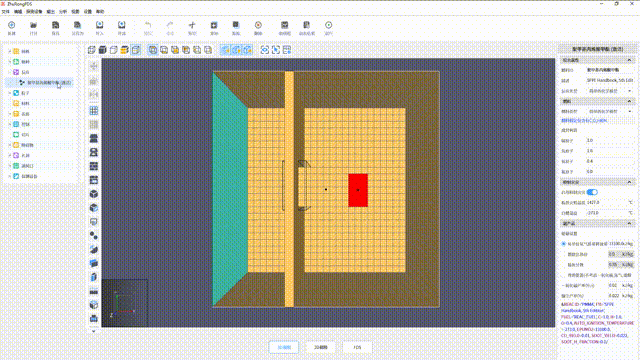Click the first wireframe cube view icon
This screenshot has height=360, width=640.
(91, 50)
